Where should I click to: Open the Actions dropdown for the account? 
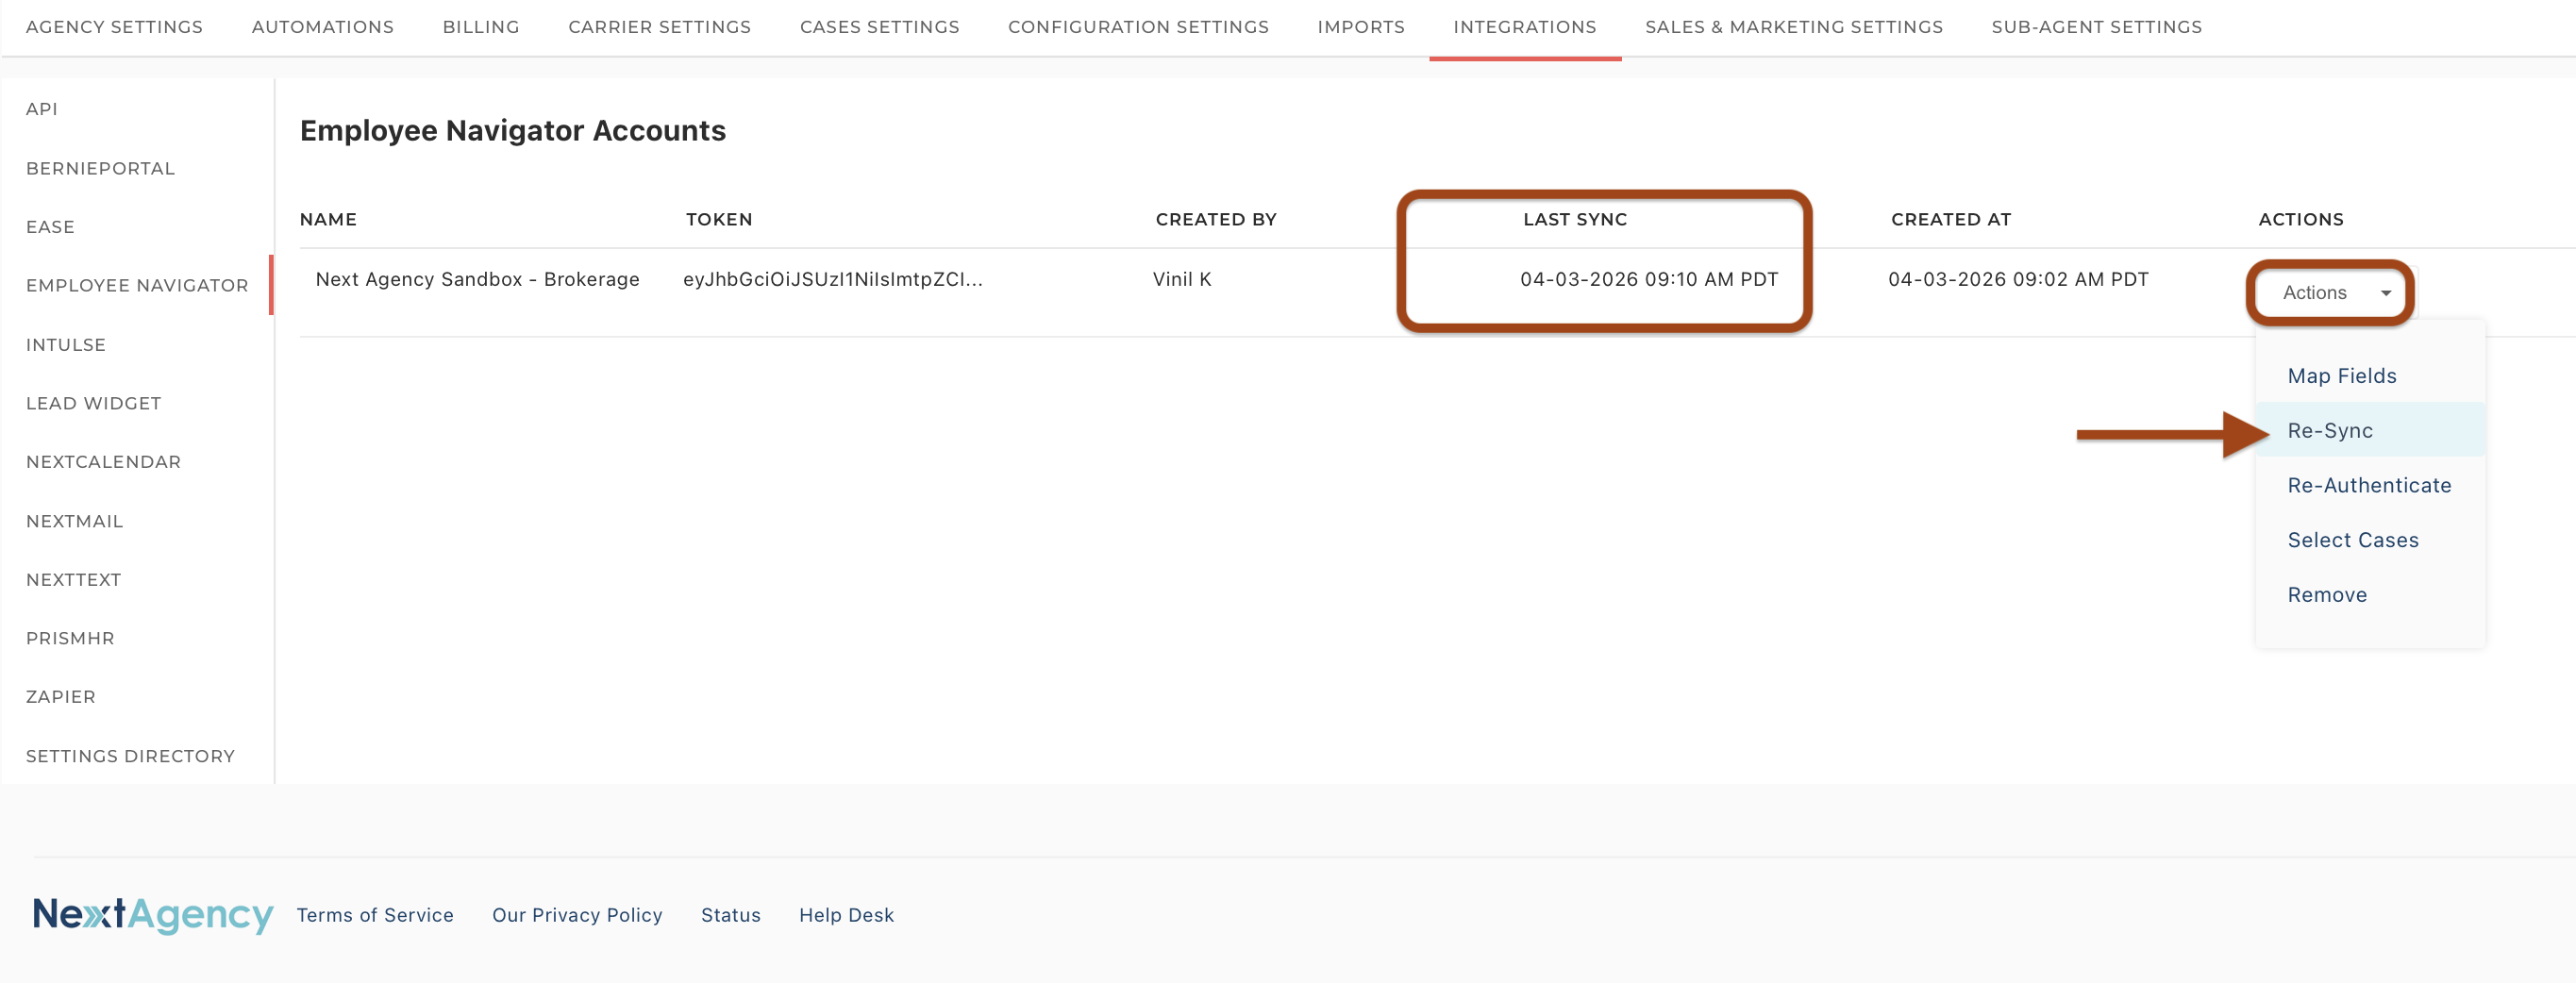[2329, 293]
